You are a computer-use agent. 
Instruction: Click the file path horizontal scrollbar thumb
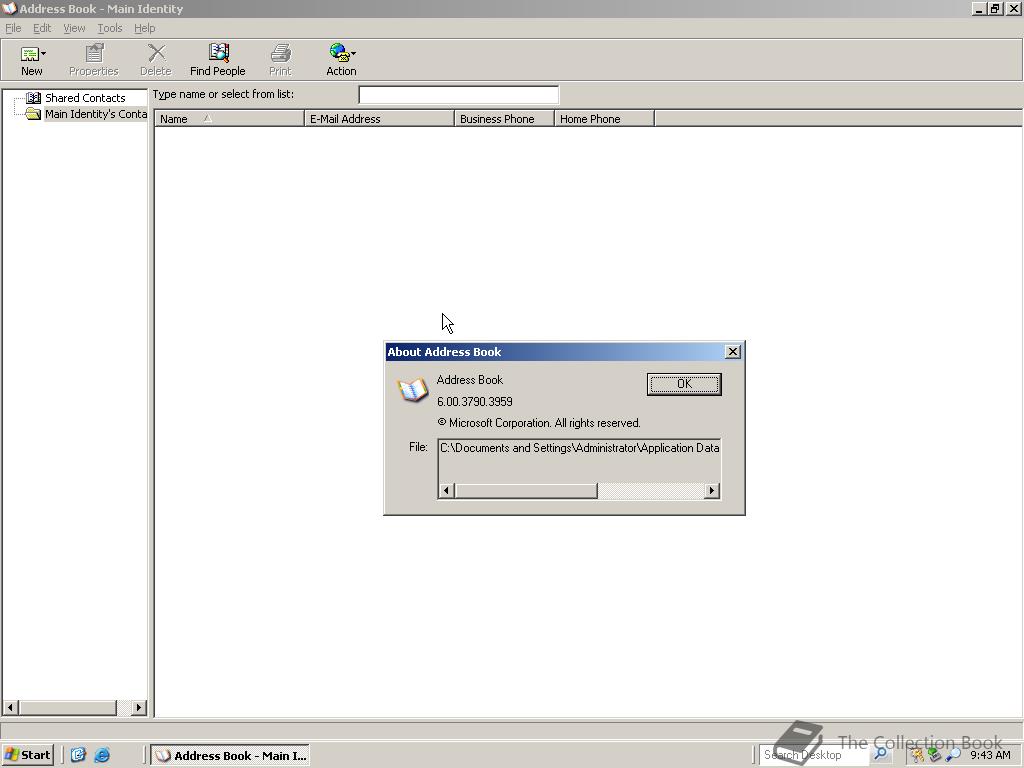click(526, 490)
